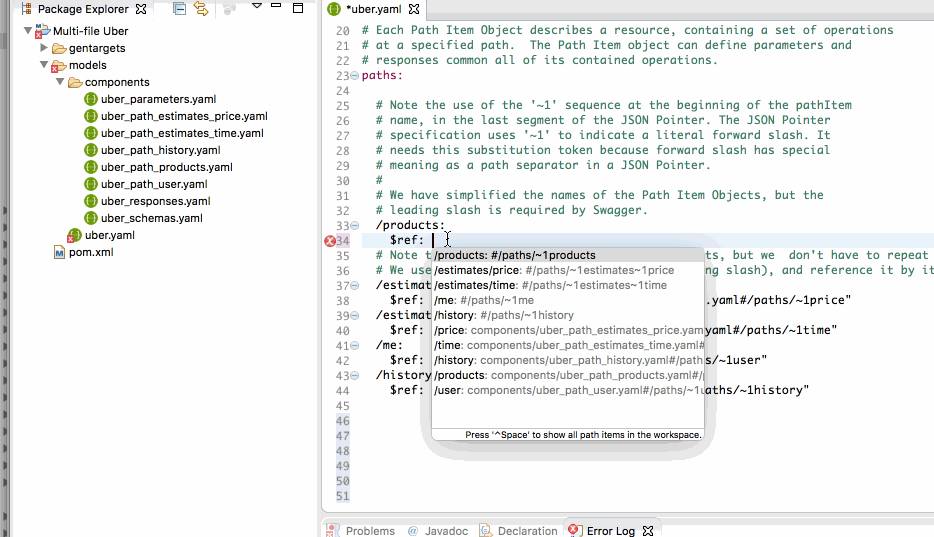Collapse the components folder
This screenshot has width=934, height=537.
coord(60,82)
